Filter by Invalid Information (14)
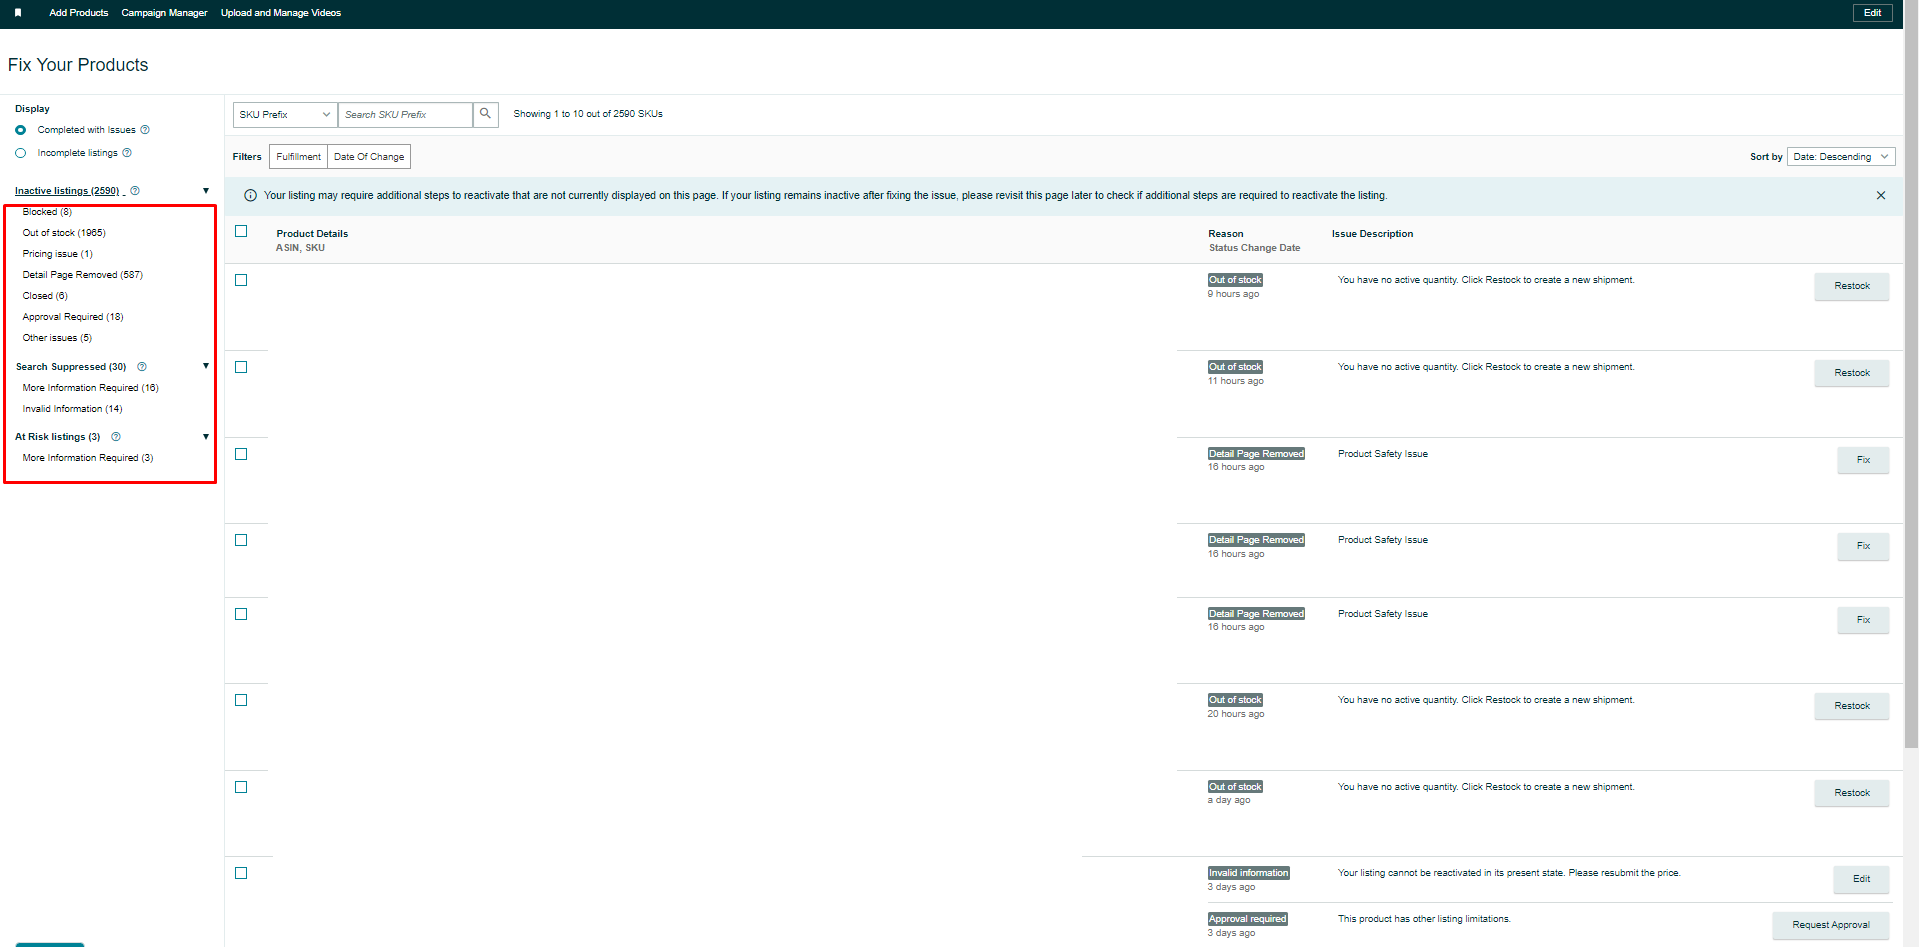The height and width of the screenshot is (947, 1919). tap(72, 409)
